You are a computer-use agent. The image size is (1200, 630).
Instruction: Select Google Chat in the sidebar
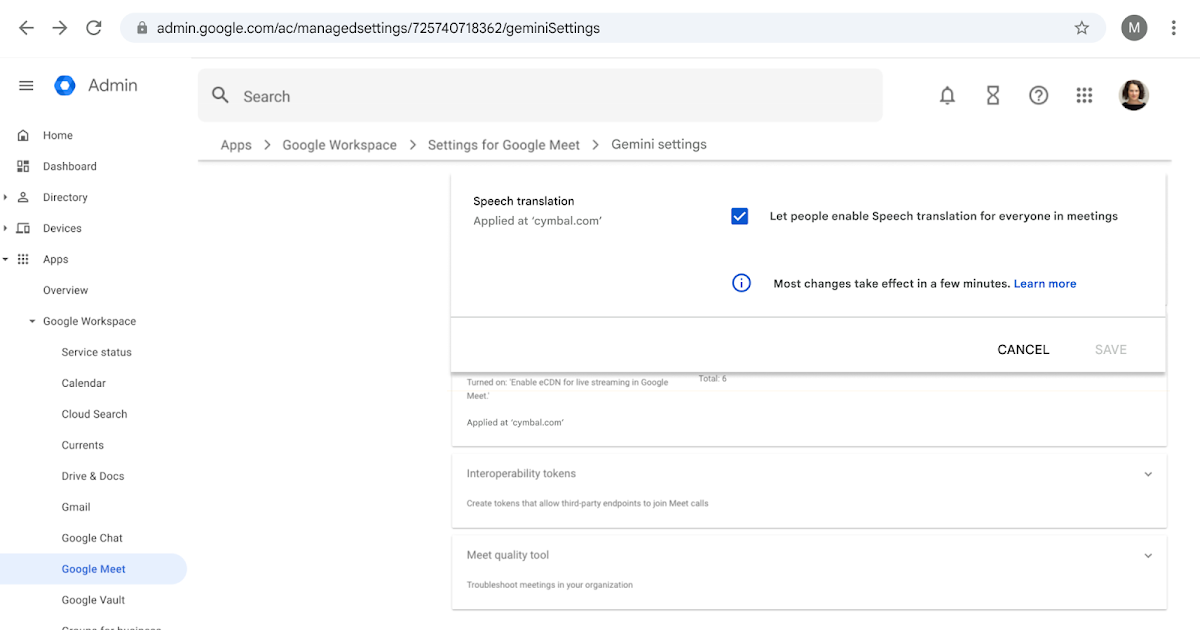[x=91, y=538]
